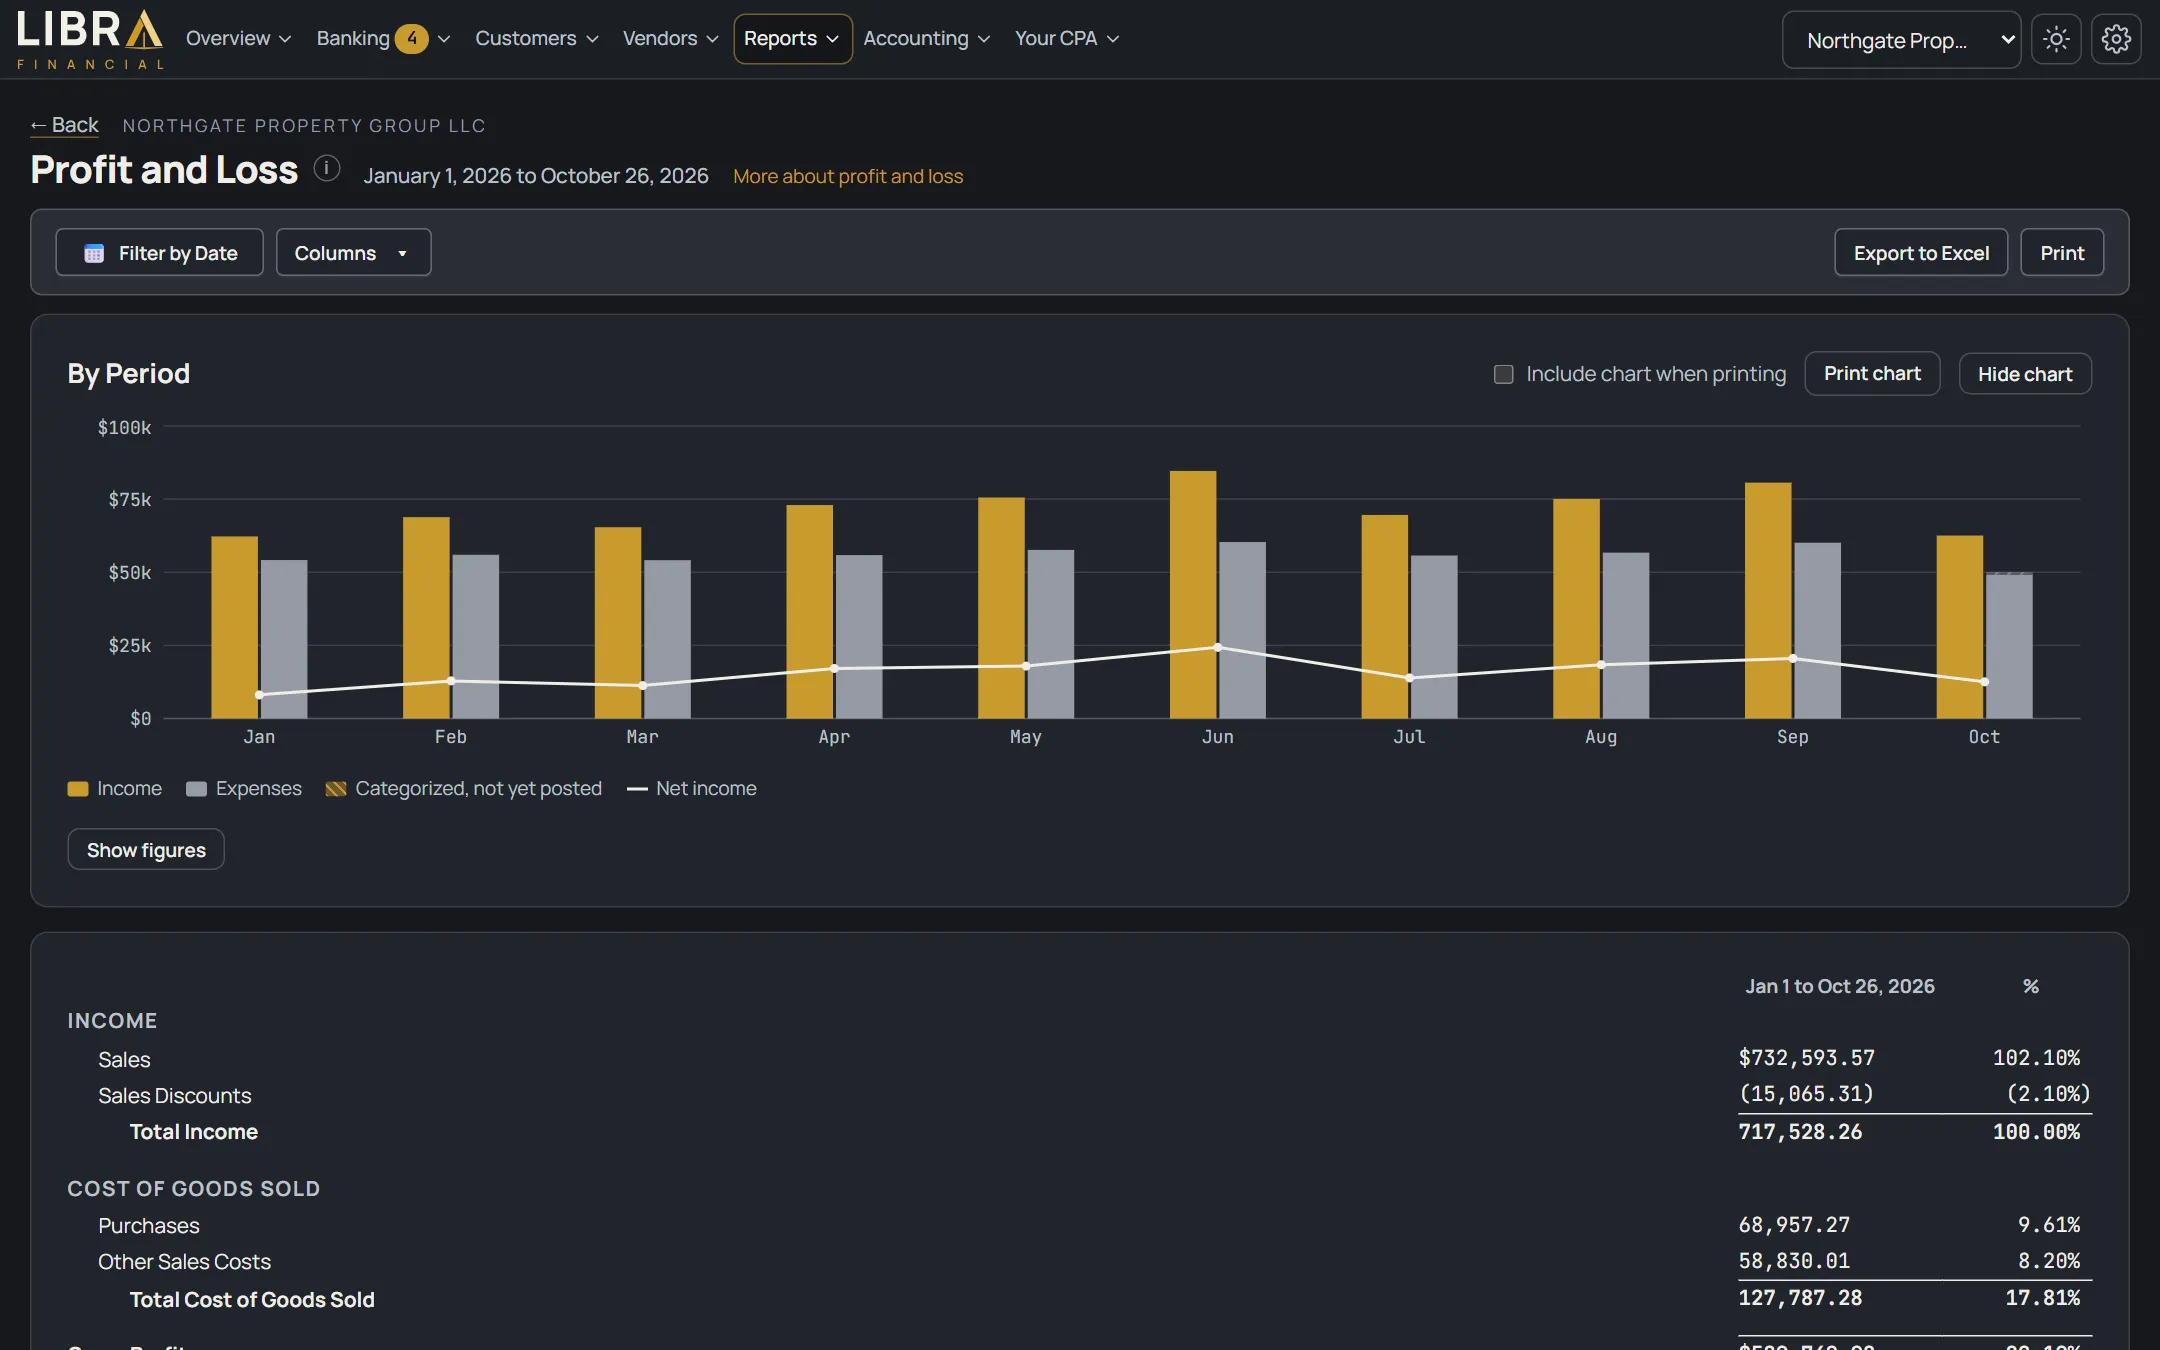2160x1350 pixels.
Task: Click the June income bar in chart
Action: (x=1193, y=595)
